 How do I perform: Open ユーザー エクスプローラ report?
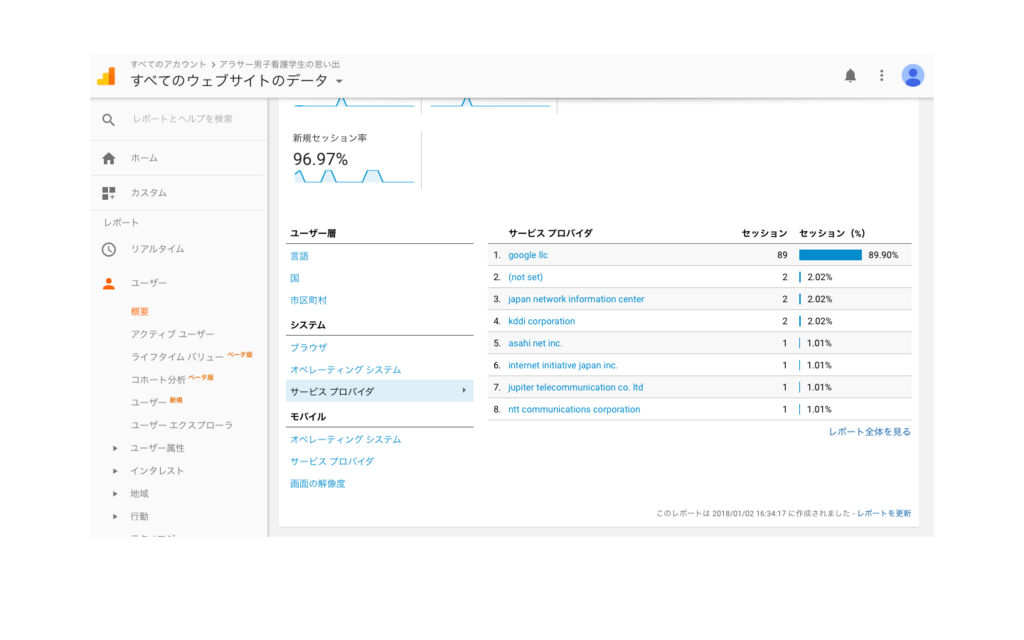coord(182,425)
